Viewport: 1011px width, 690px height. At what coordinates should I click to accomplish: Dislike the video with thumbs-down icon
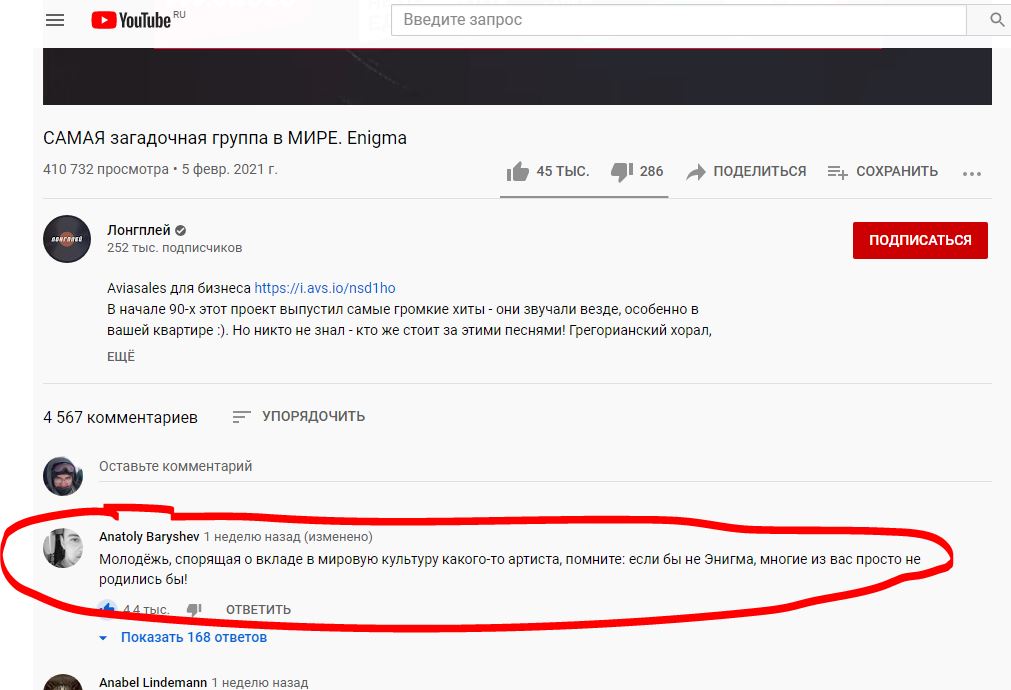(622, 172)
